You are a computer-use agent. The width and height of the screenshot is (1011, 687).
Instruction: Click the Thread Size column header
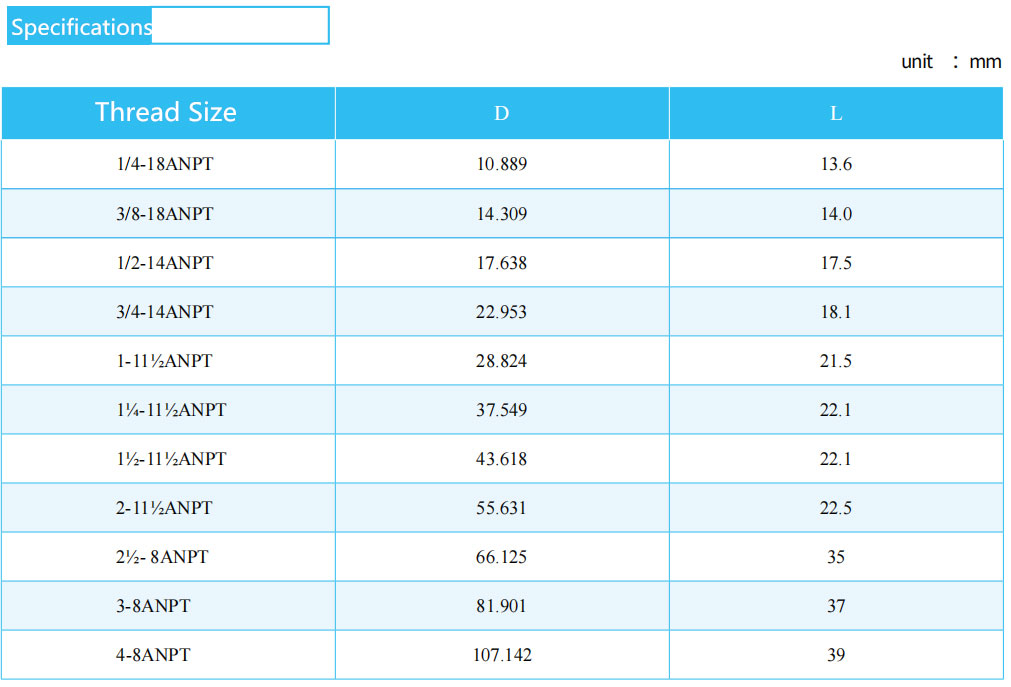tap(166, 112)
